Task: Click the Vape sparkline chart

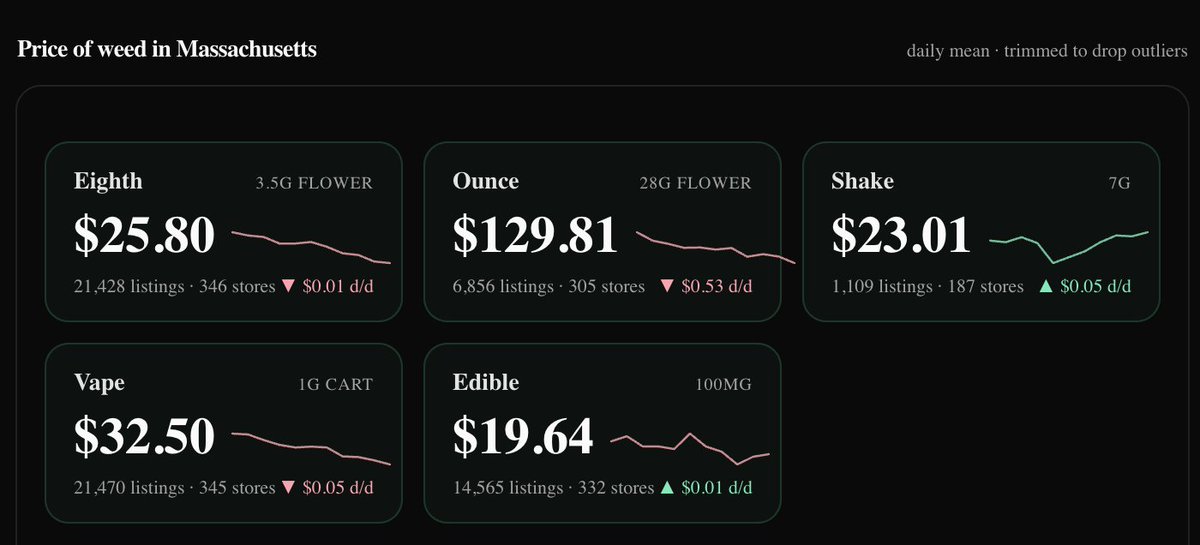Action: click(311, 449)
